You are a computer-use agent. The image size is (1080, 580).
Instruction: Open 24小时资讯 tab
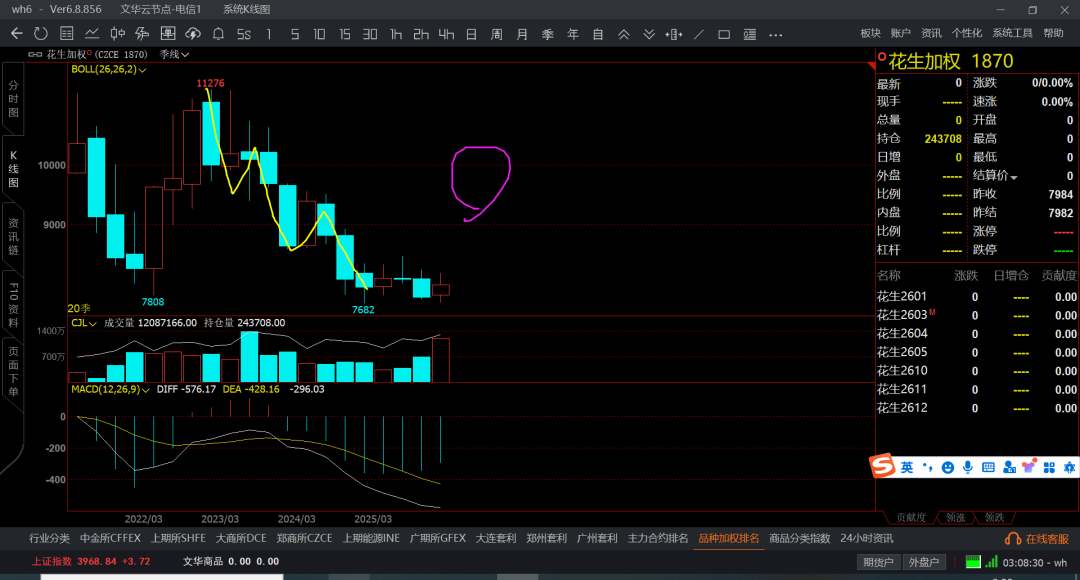(866, 539)
